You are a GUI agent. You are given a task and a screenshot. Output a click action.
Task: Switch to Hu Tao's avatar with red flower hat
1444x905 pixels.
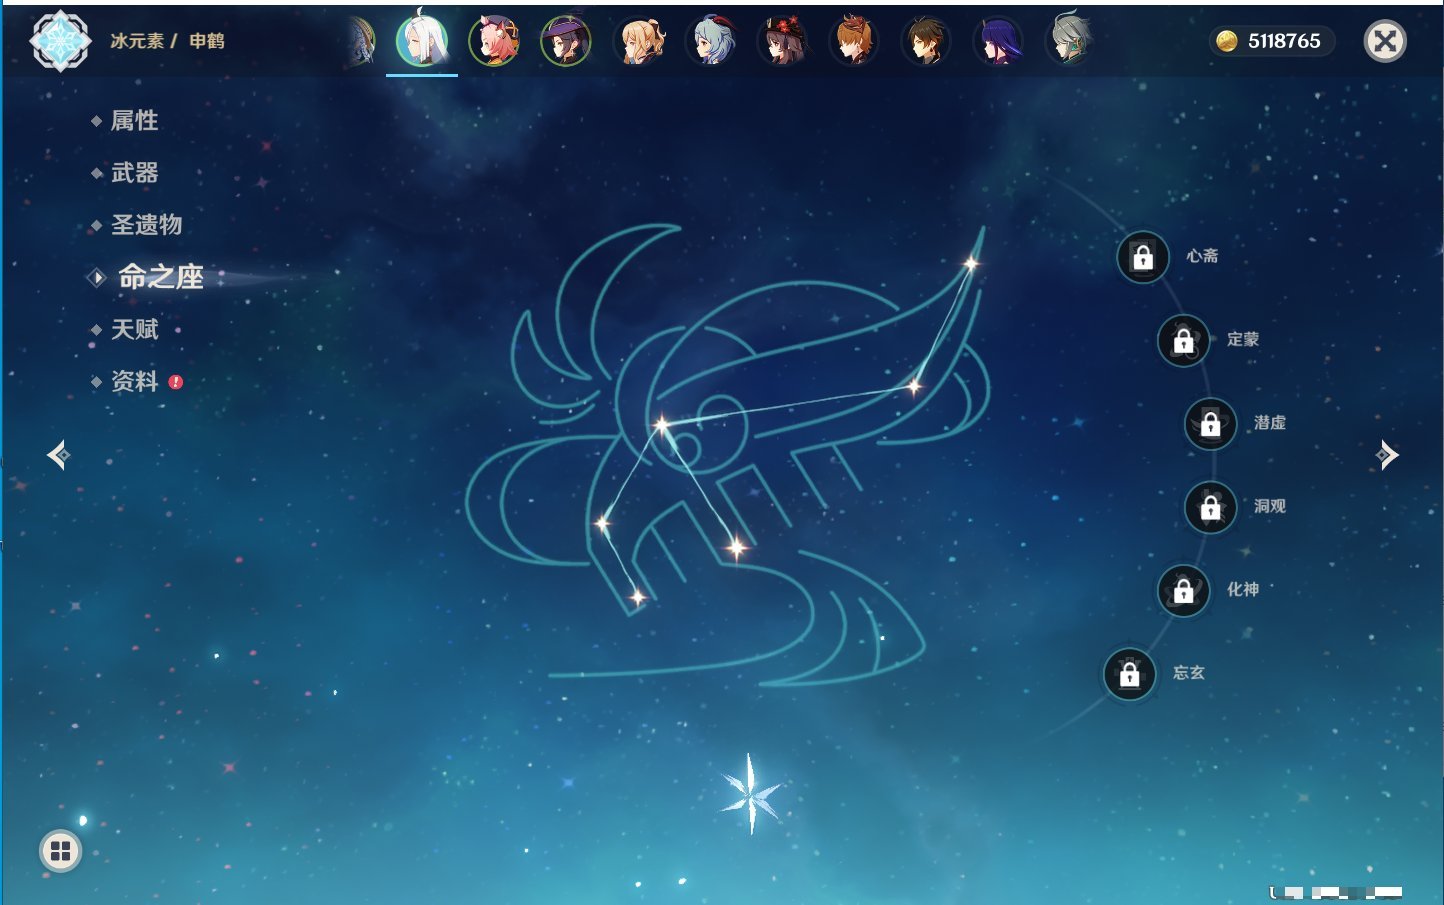coord(783,41)
